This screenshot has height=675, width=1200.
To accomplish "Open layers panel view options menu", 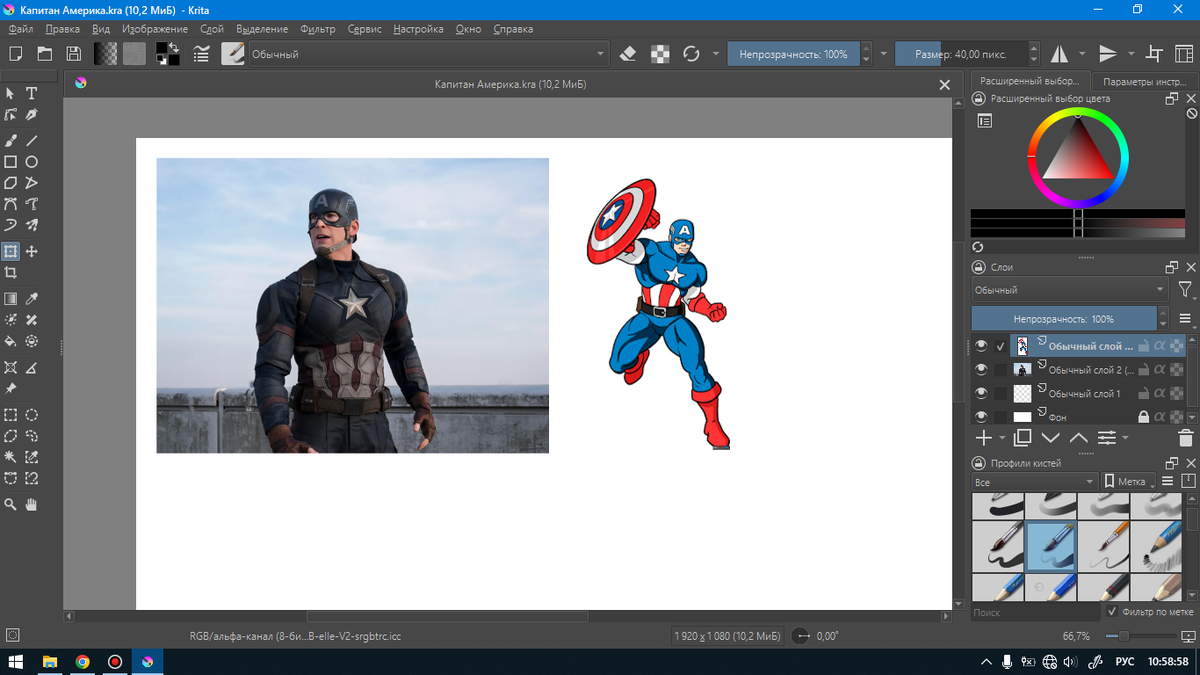I will pyautogui.click(x=1185, y=319).
